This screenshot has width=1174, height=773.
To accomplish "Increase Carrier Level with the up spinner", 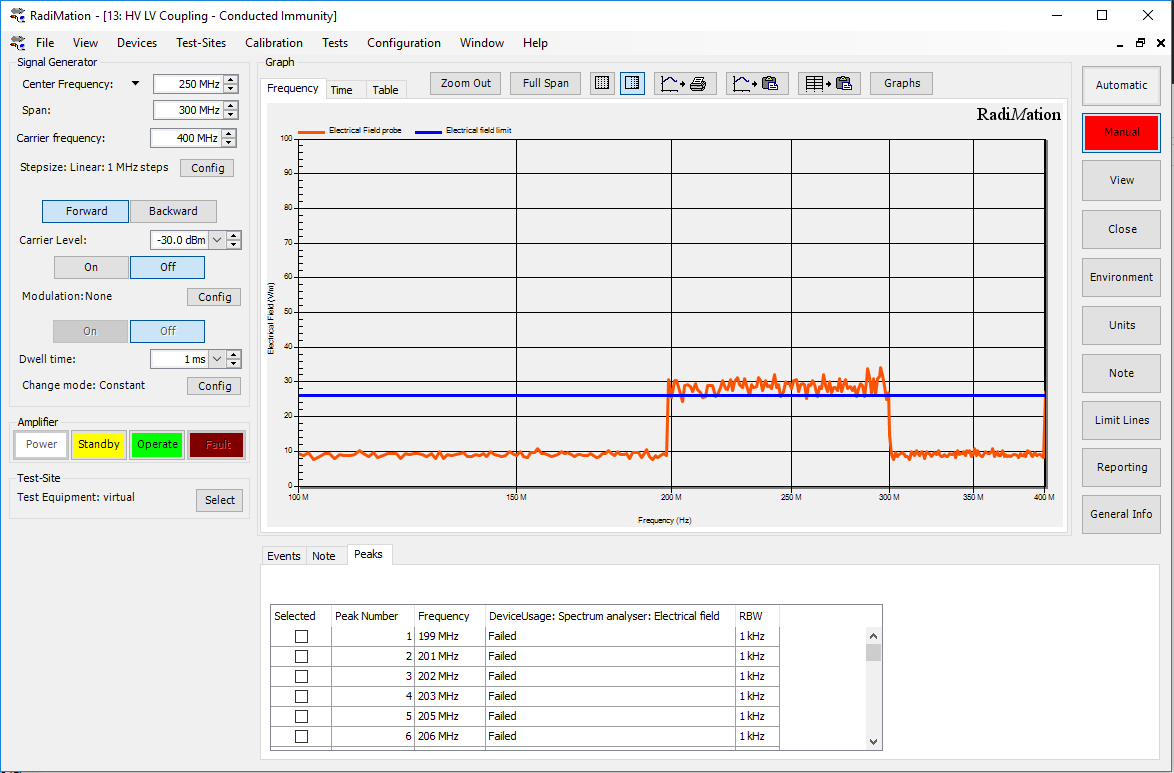I will point(234,235).
